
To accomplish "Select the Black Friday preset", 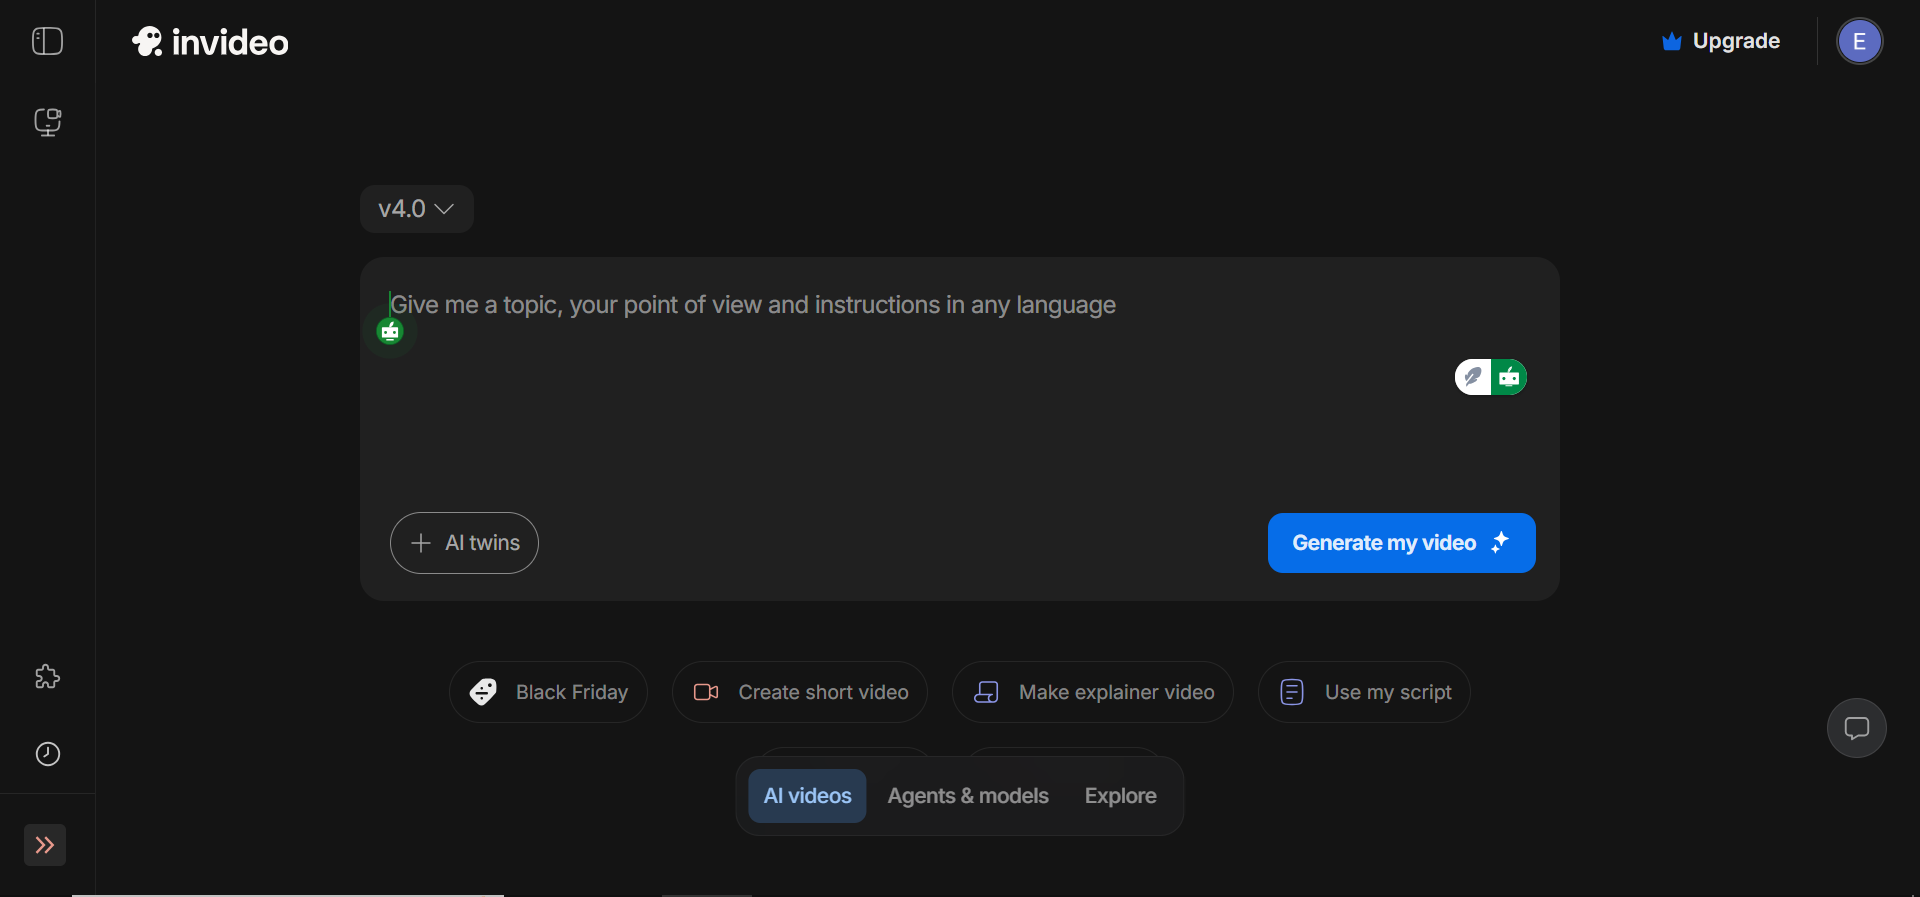I will click(x=548, y=692).
